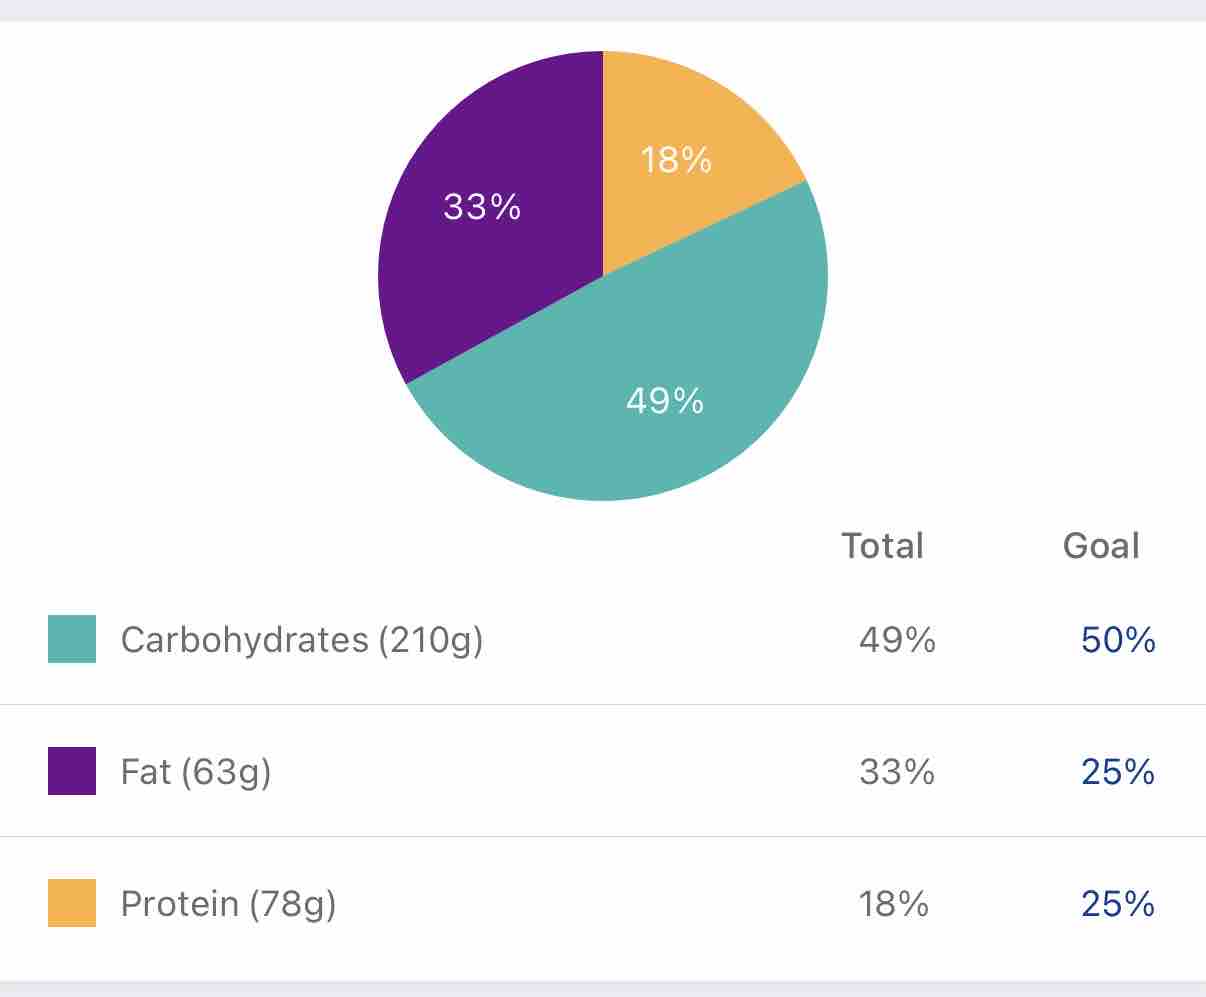Select the Carbohydrates (210g) label
This screenshot has height=997, width=1206.
pyautogui.click(x=301, y=640)
